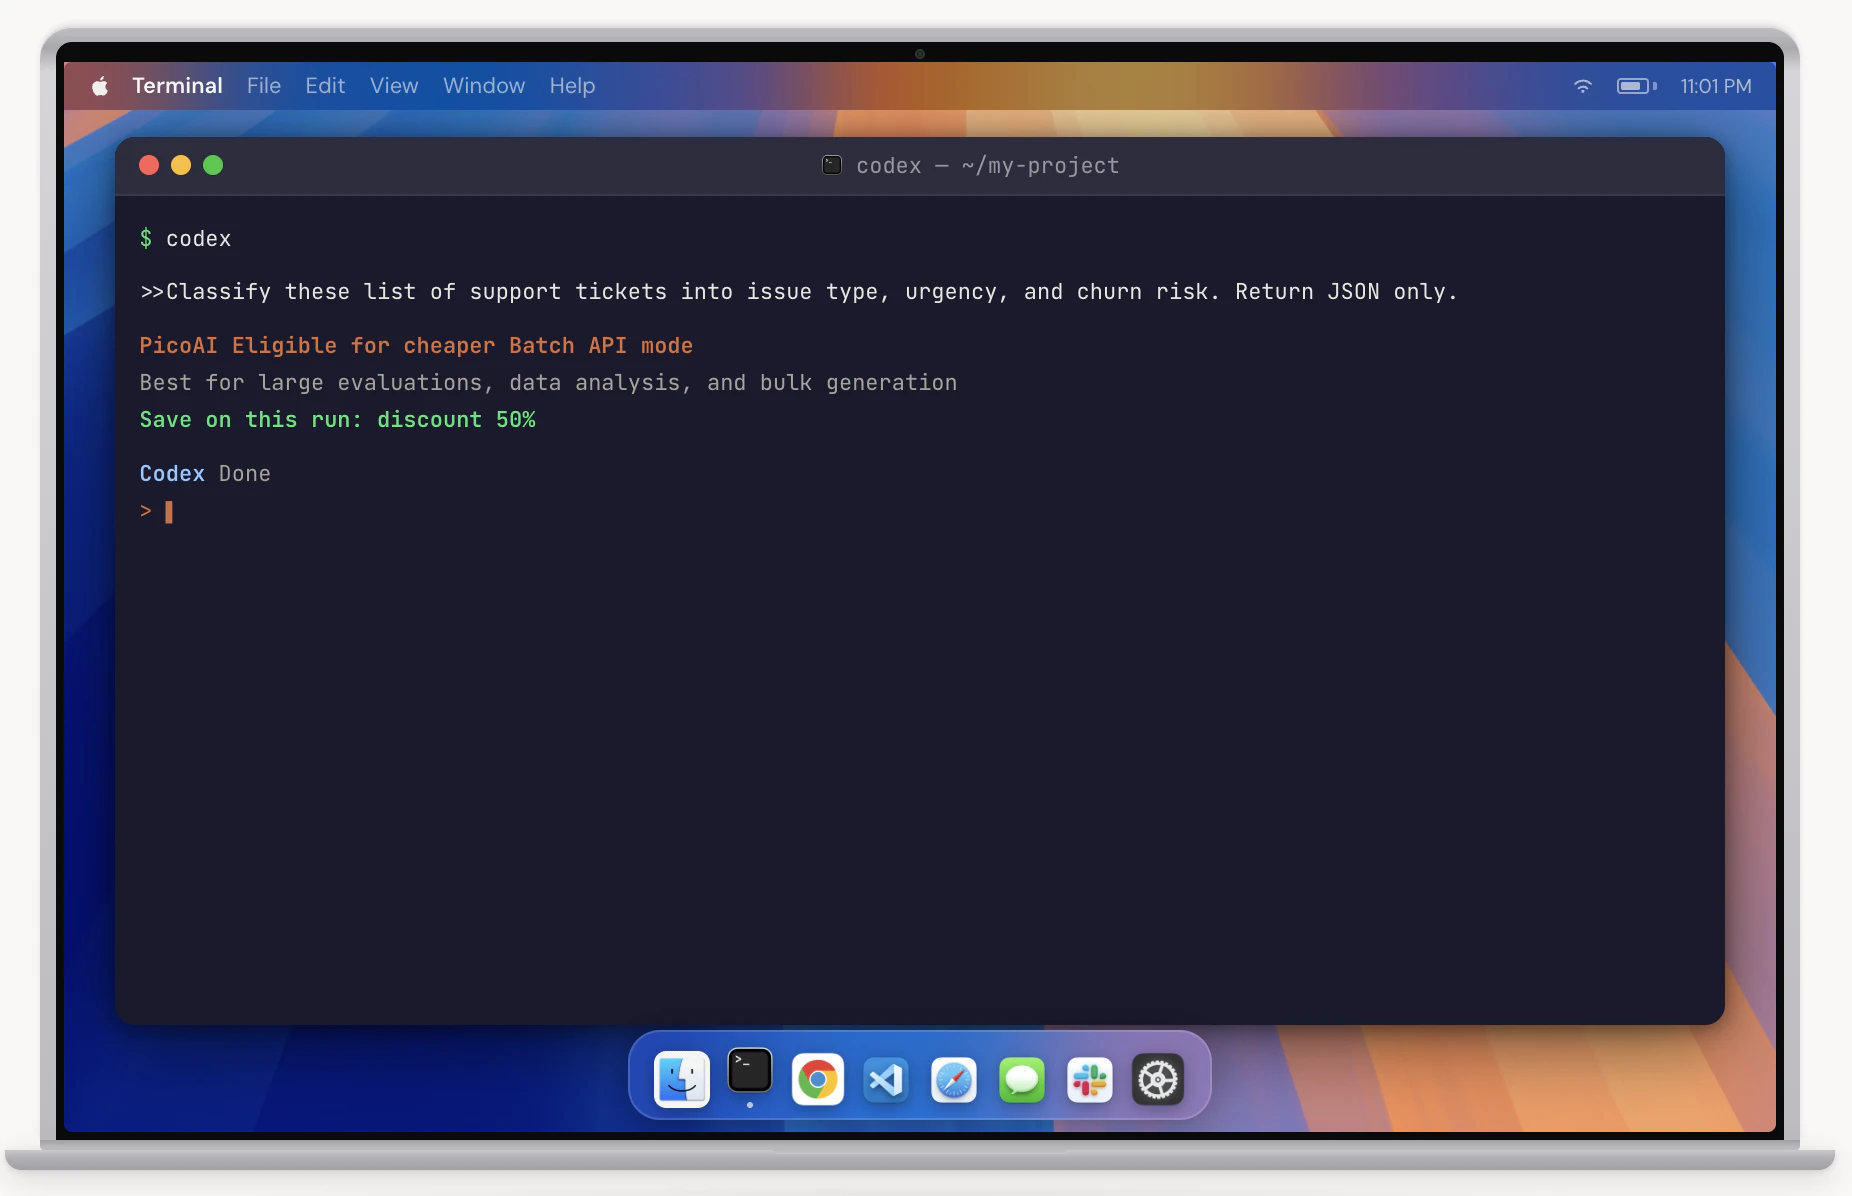Screen dimensions: 1852x1196
Task: Open the Window menu
Action: pos(483,86)
